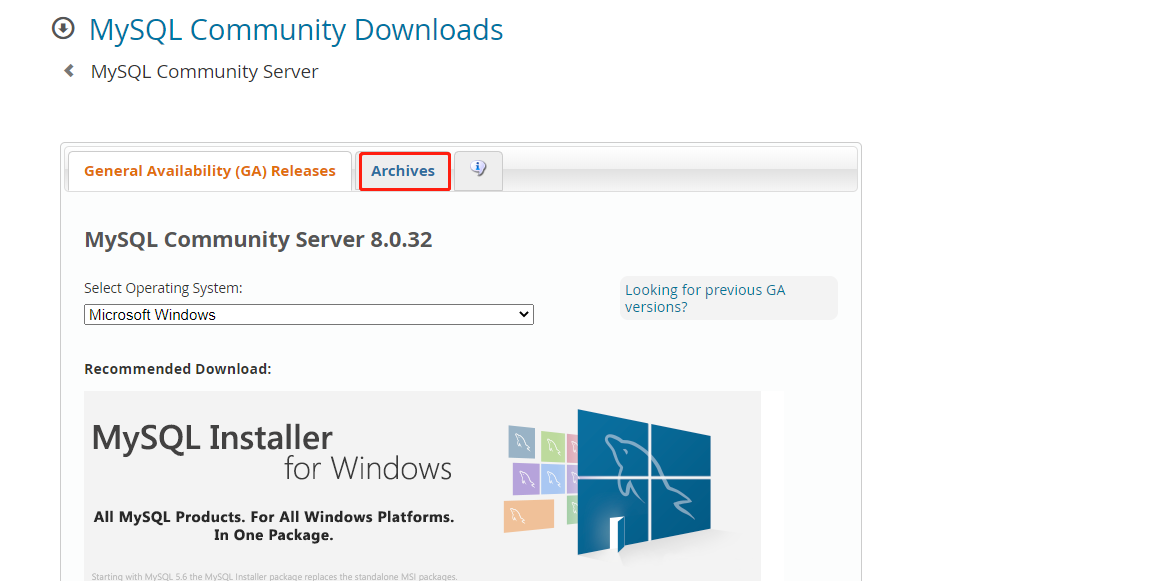
Task: Open the Select Operating System dropdown
Action: (x=308, y=314)
